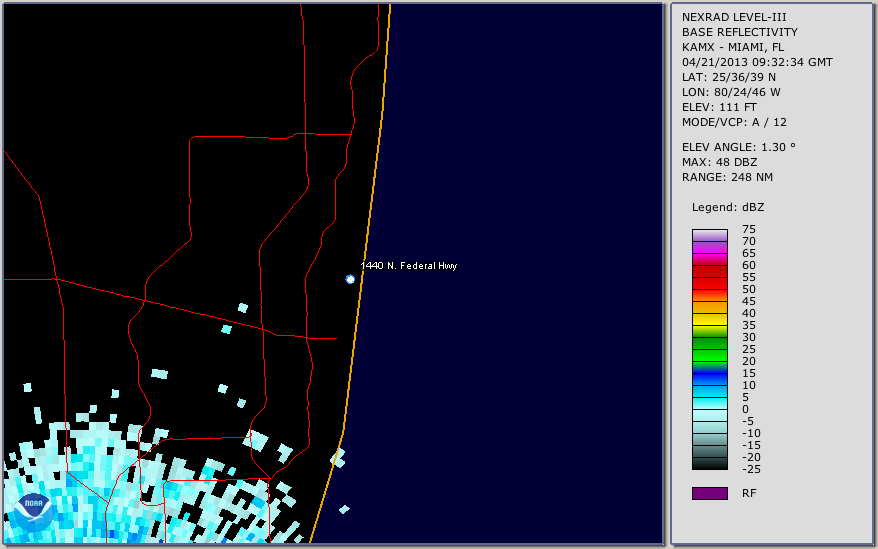
Task: Click the 20 dBZ green legend swatch
Action: (x=710, y=355)
